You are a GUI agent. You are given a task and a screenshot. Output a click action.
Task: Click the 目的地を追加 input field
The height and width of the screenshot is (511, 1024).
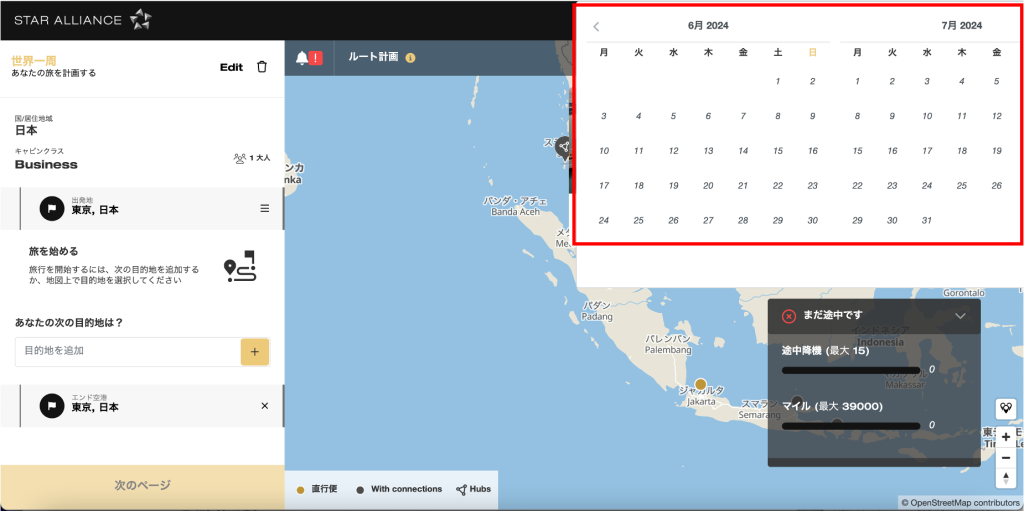[x=128, y=352]
